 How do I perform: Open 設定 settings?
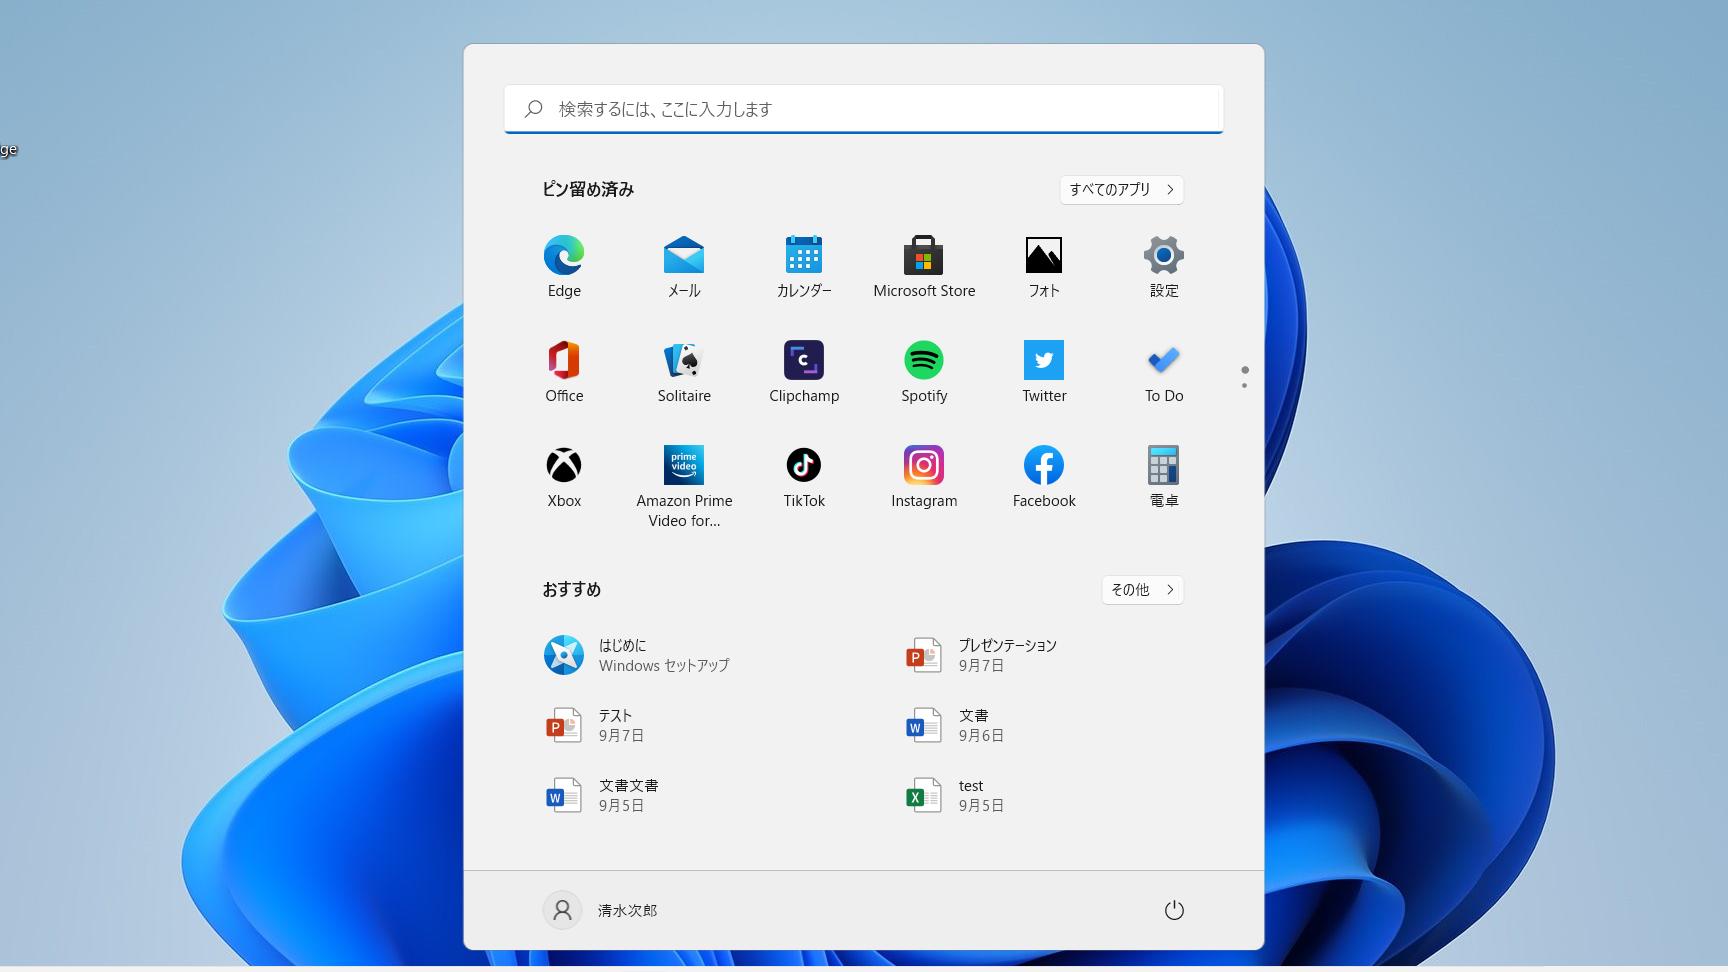(x=1164, y=266)
